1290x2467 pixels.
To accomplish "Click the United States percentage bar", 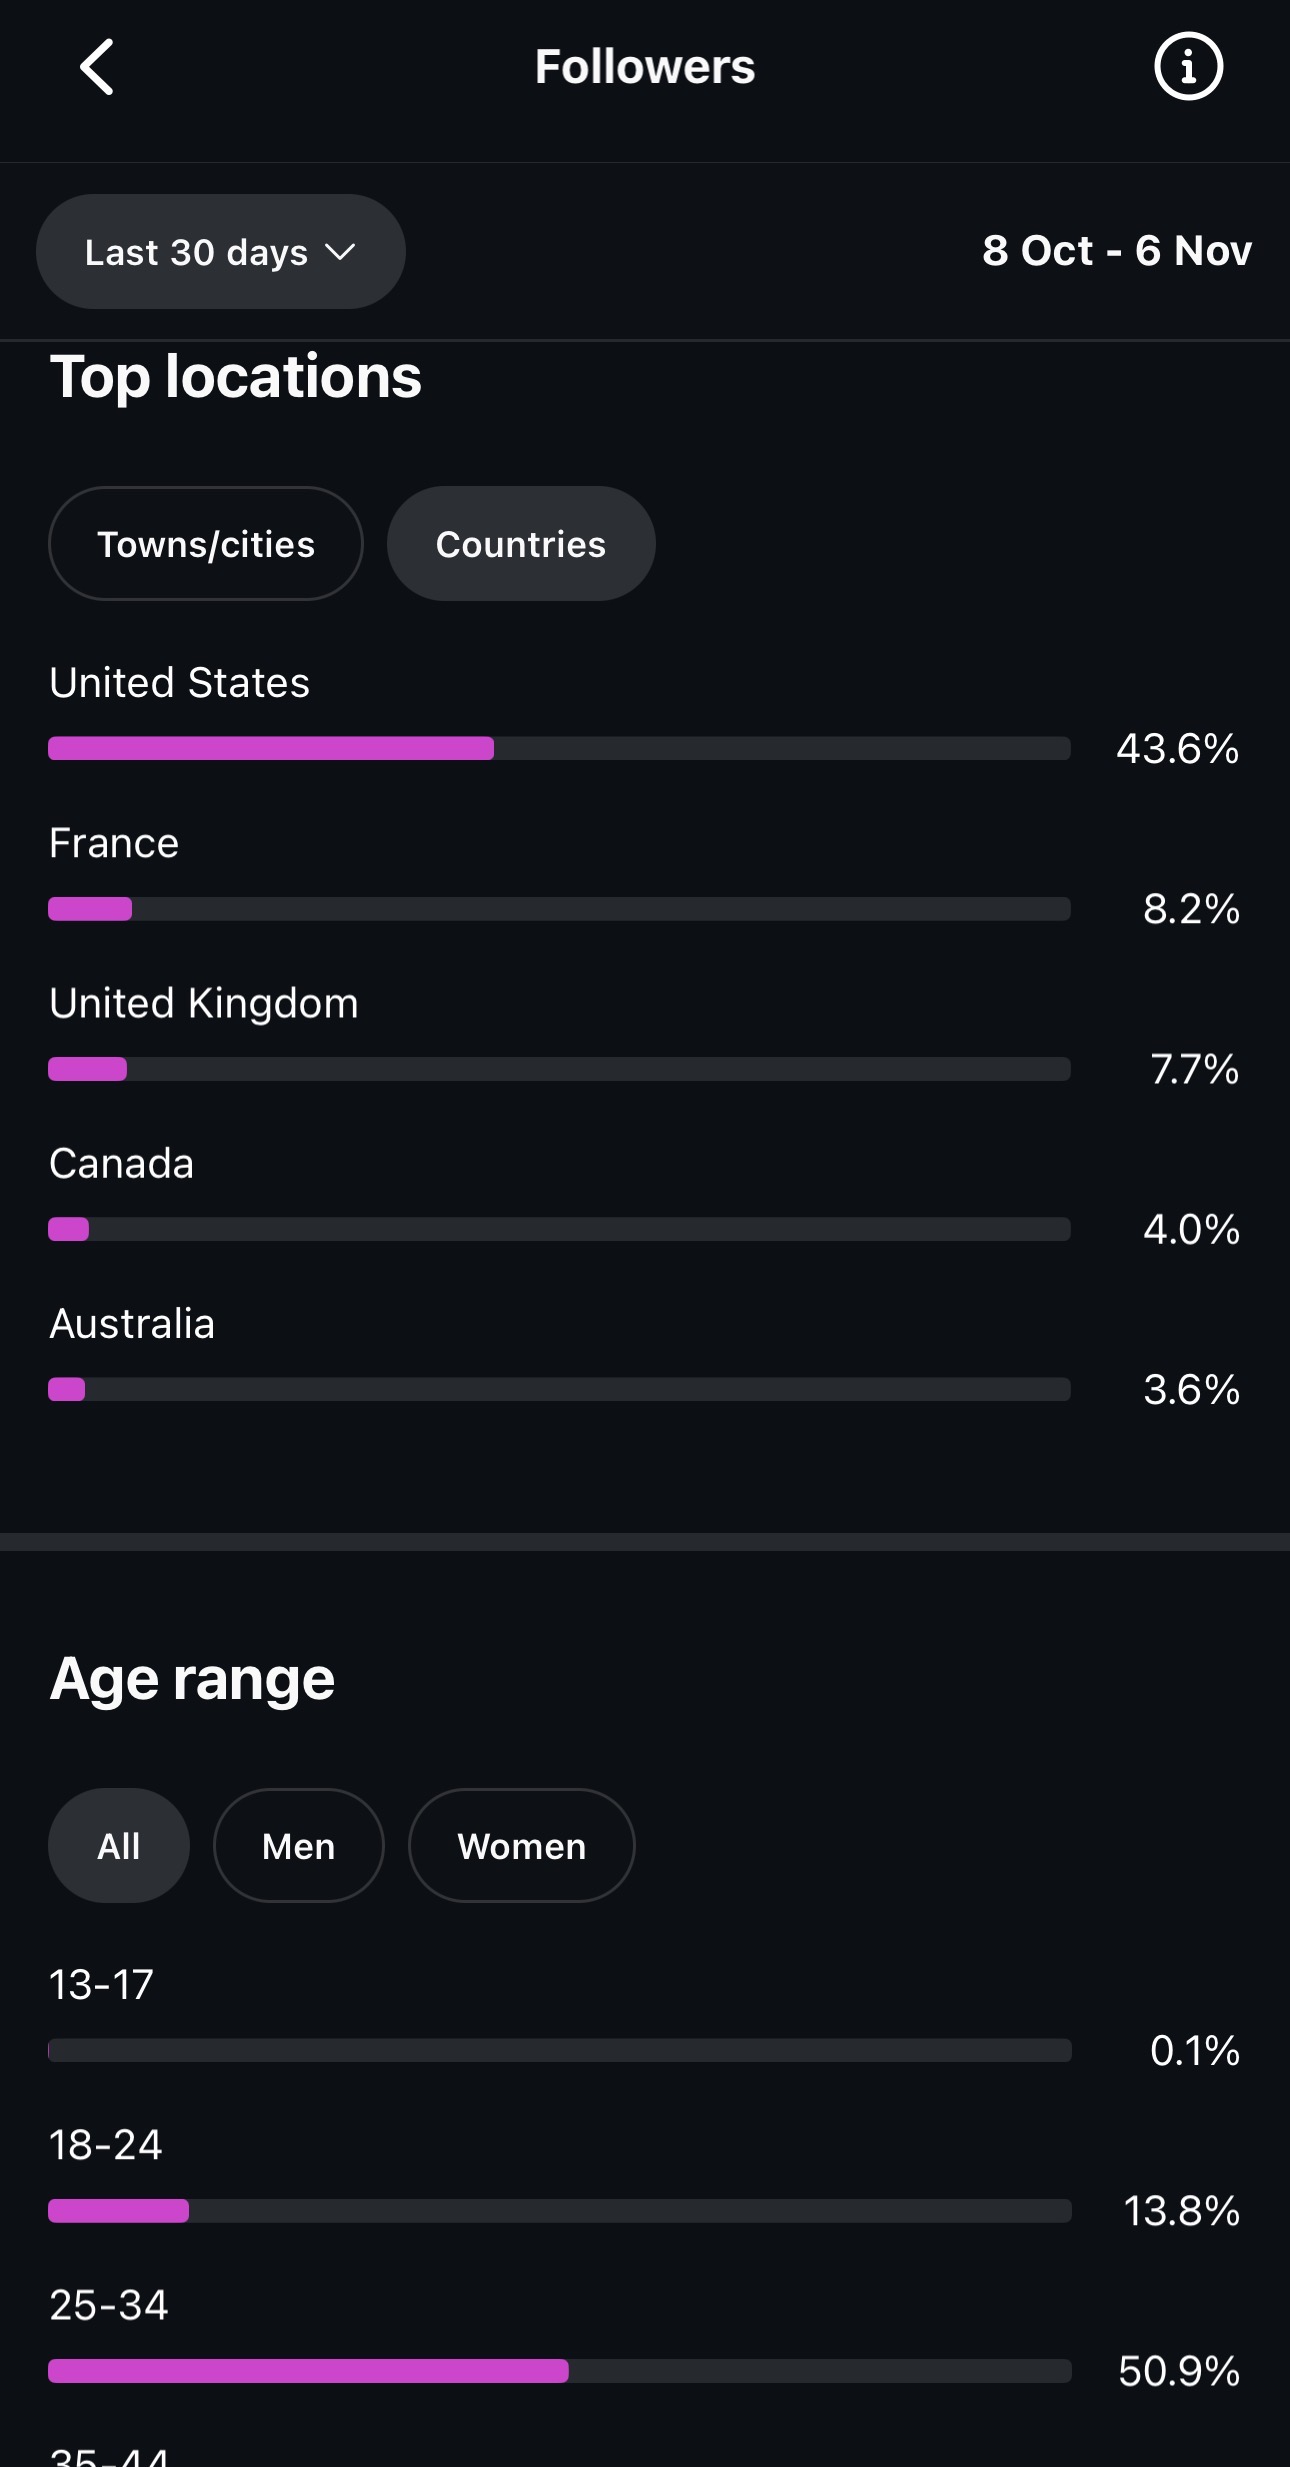I will [559, 748].
